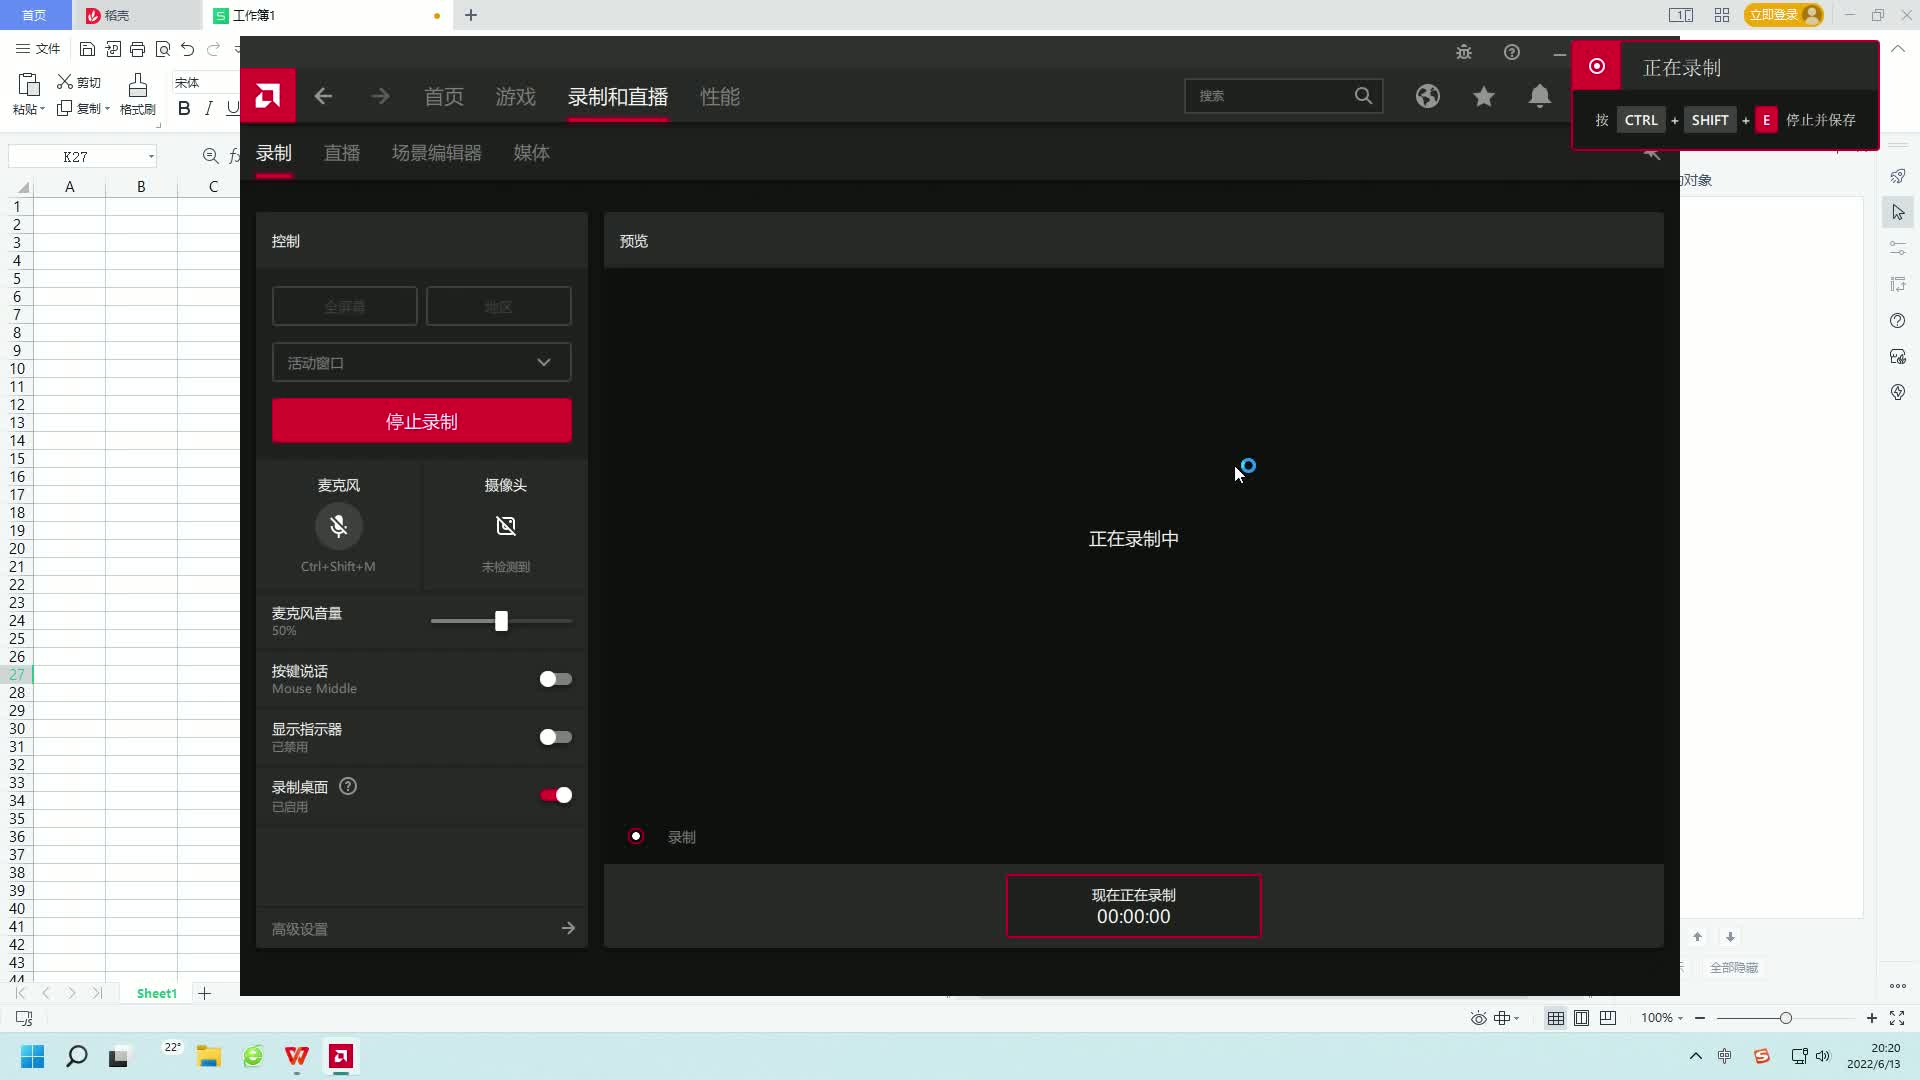Open WPS 文件 menu
1920x1080 pixels.
(38, 49)
